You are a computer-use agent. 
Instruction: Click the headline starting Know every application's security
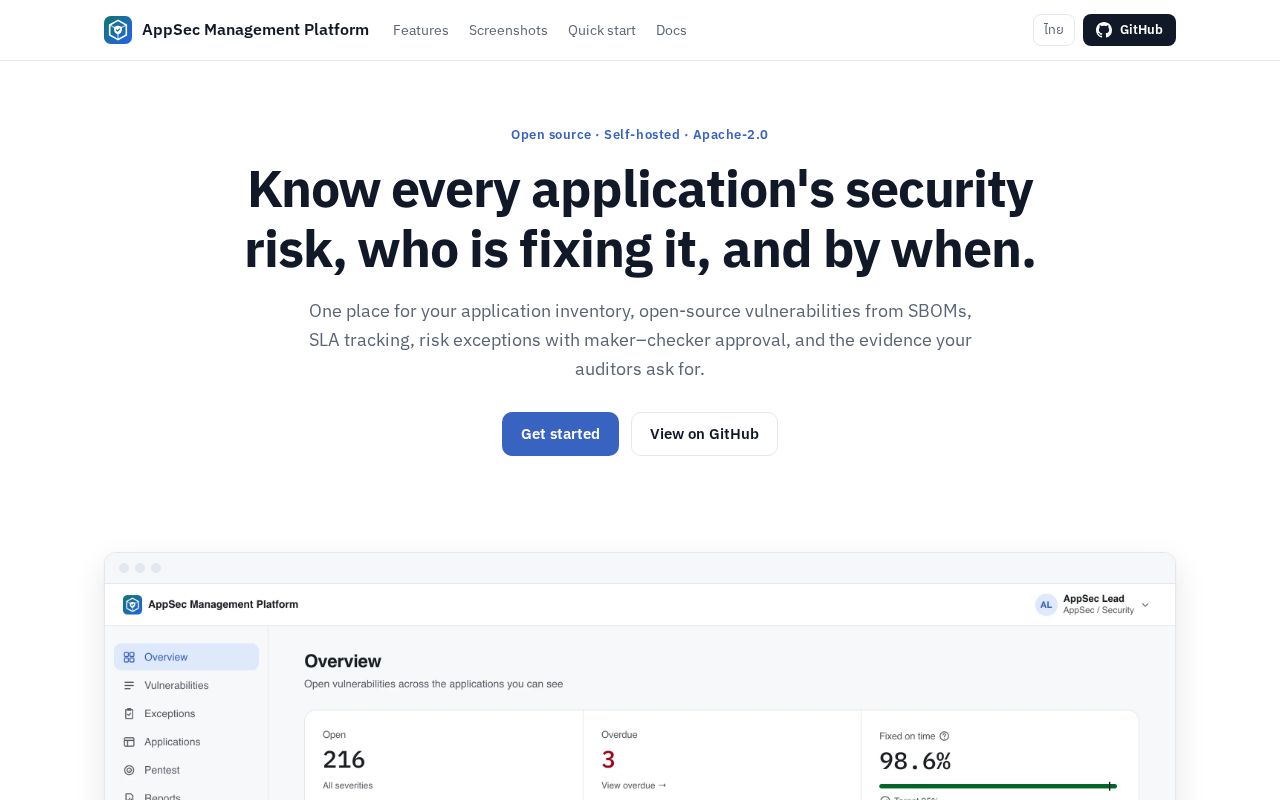[x=640, y=219]
